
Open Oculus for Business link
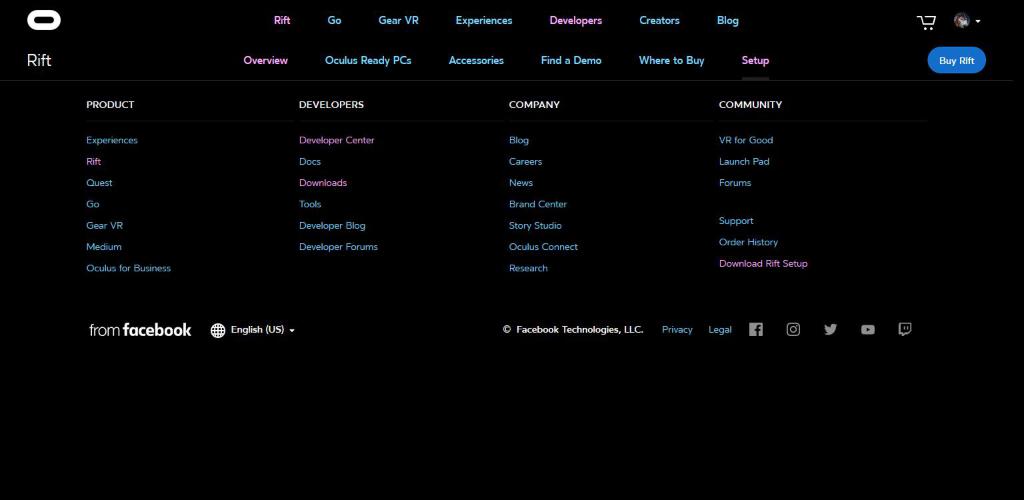[x=129, y=268]
